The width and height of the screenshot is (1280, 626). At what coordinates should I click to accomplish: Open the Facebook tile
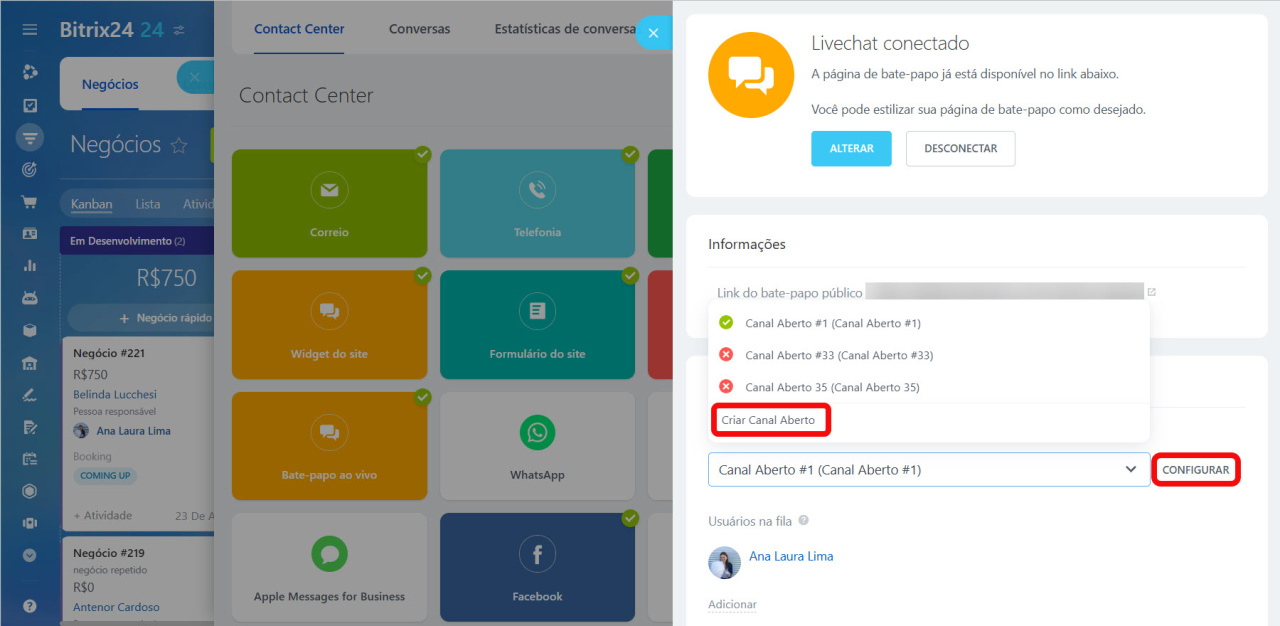tap(537, 567)
